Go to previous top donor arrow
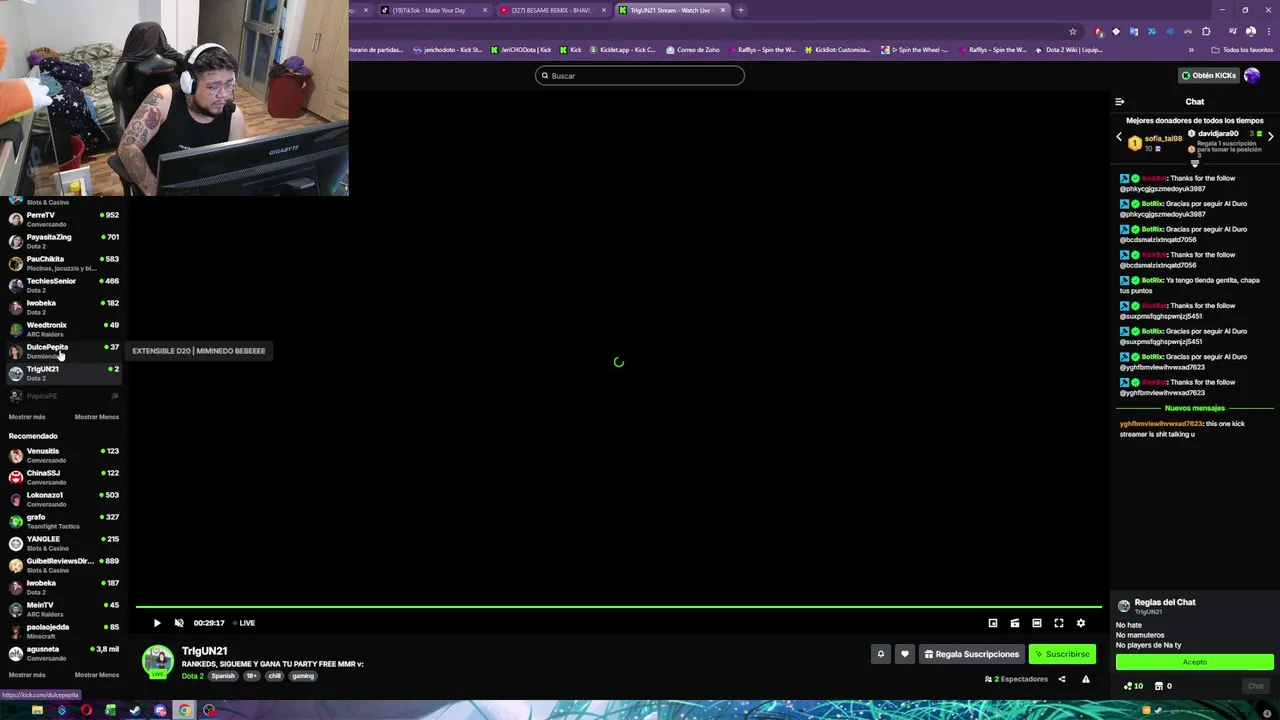The image size is (1280, 720). 1119,137
